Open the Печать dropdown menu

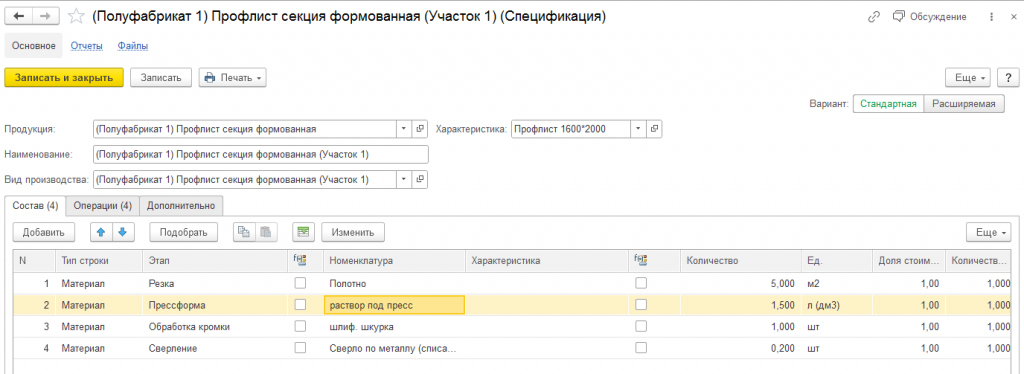[232, 77]
